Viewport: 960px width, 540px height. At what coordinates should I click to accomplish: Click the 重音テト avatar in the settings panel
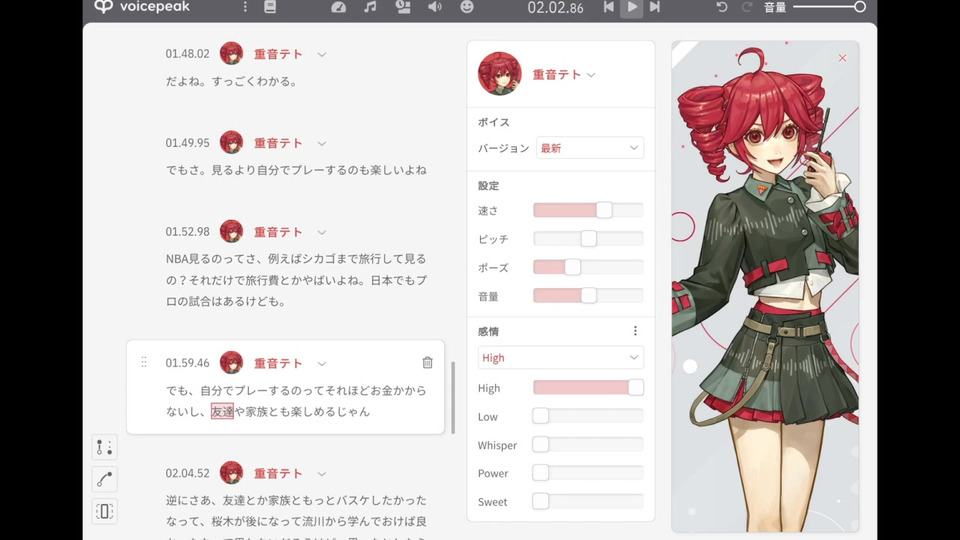click(x=500, y=74)
